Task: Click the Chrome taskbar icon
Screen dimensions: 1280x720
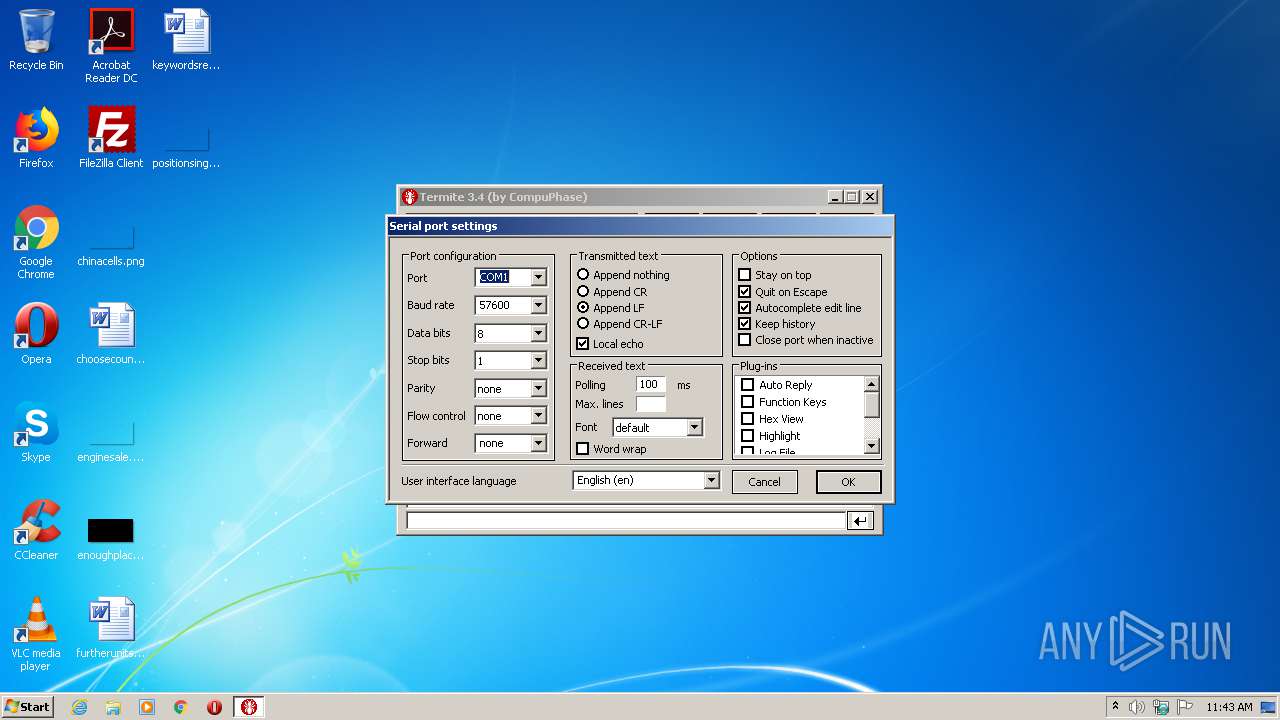Action: point(181,707)
